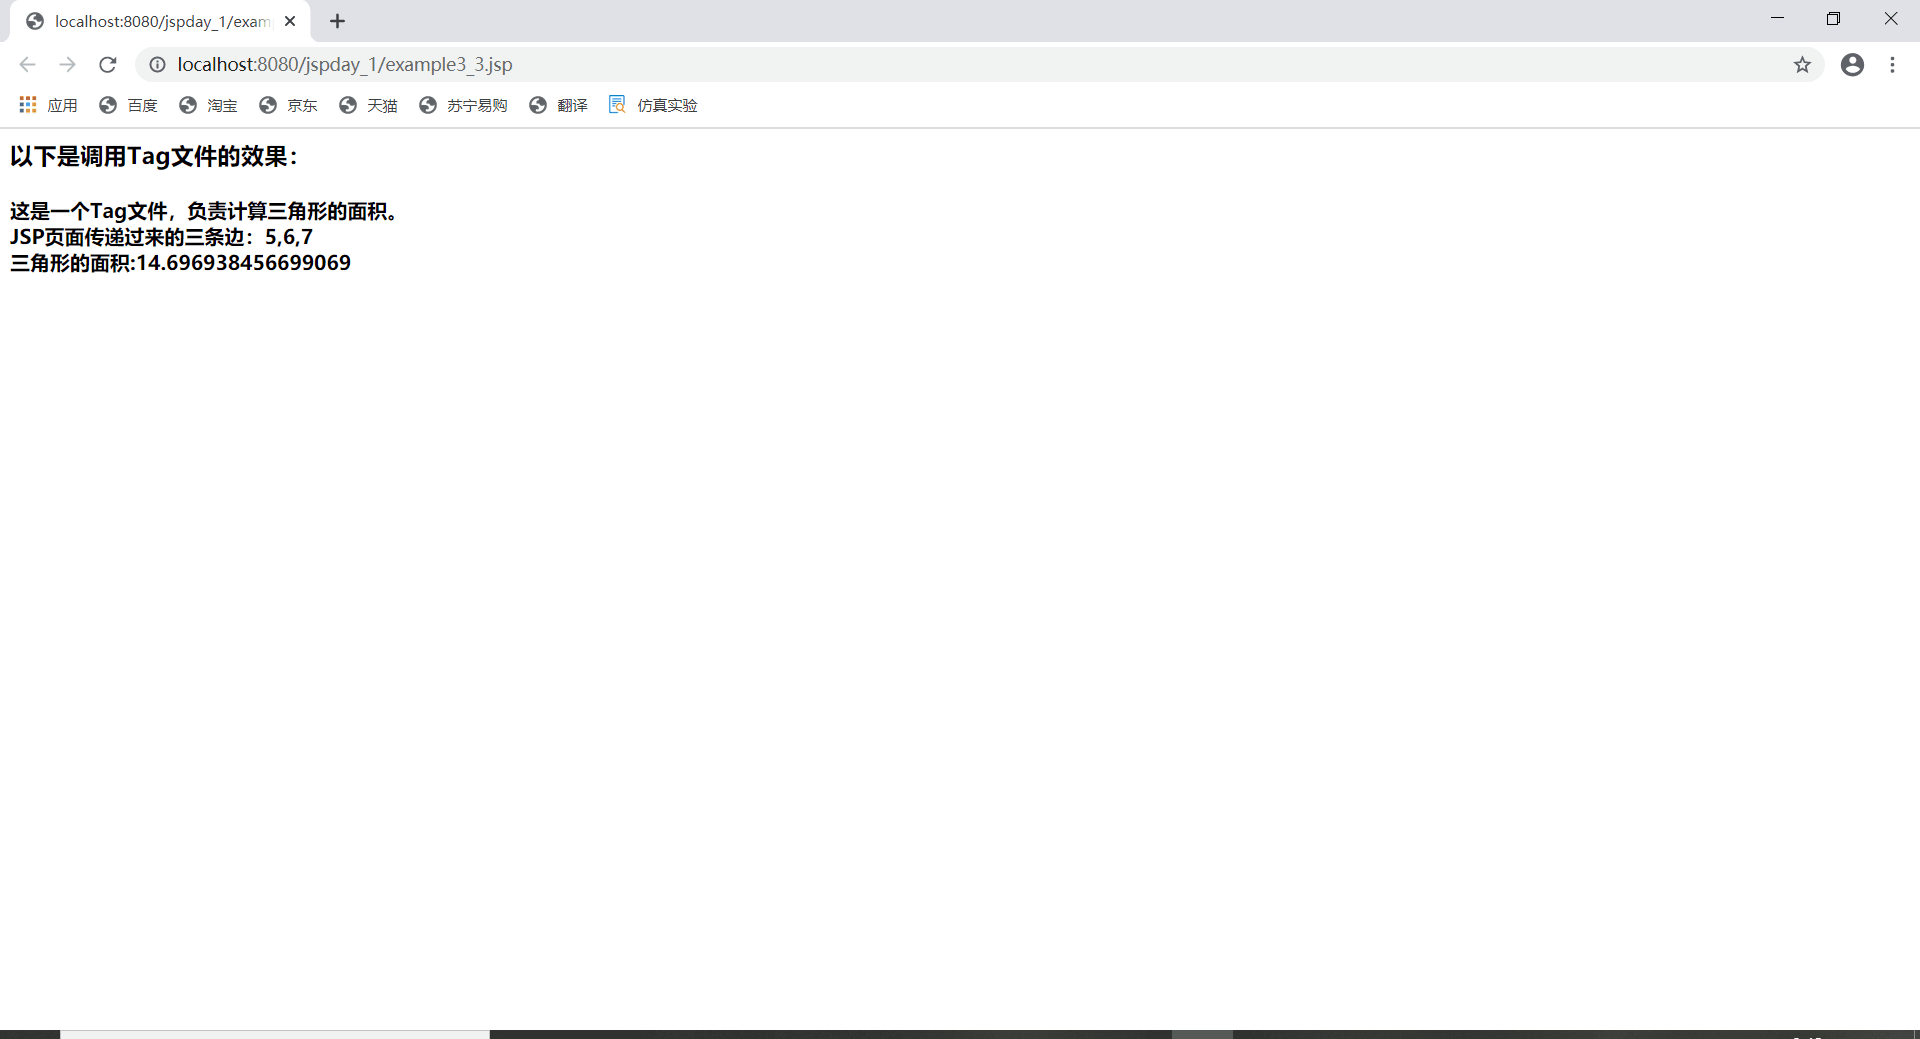Viewport: 1920px width, 1039px height.
Task: Open a new browser tab
Action: tap(337, 20)
